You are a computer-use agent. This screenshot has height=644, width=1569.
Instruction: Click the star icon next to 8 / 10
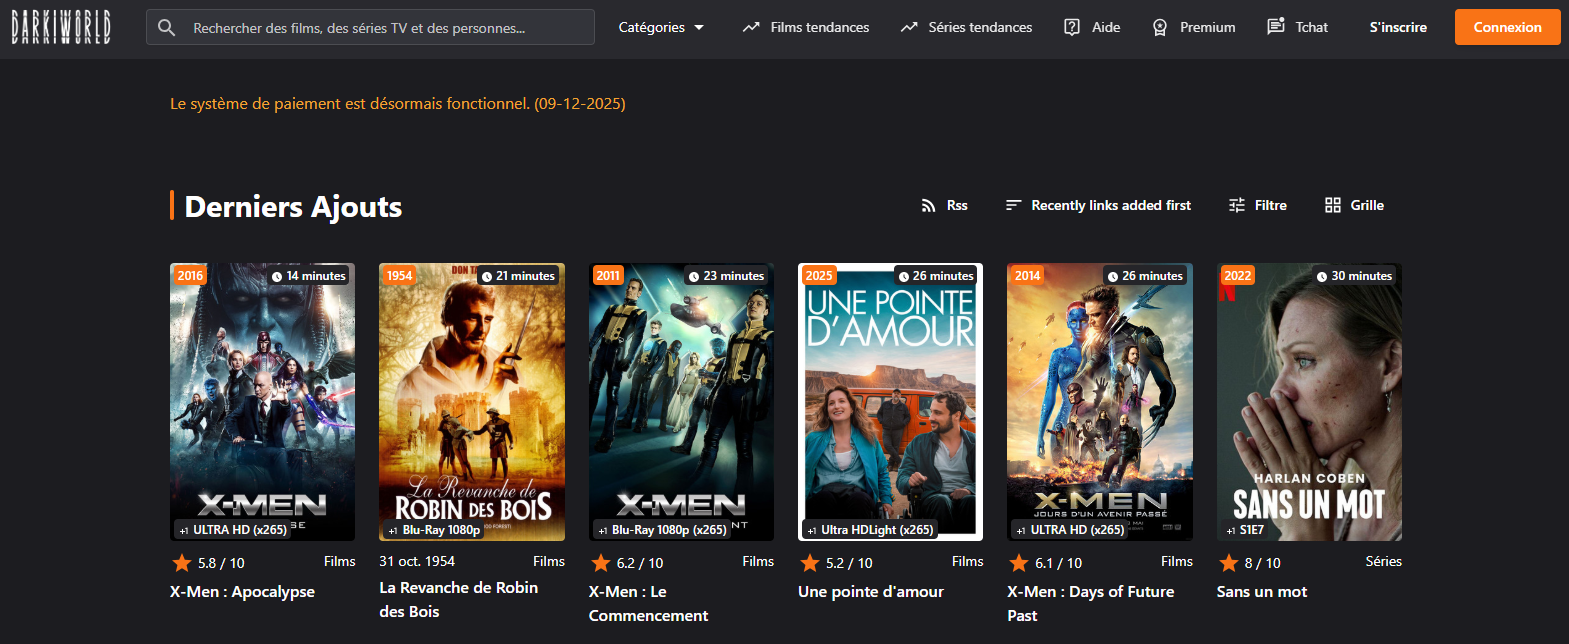(x=1229, y=563)
